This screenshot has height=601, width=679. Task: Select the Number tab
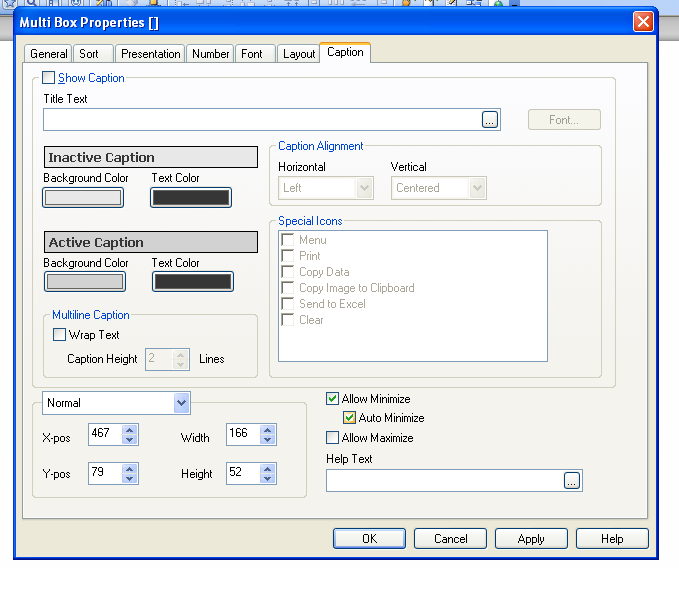point(210,54)
